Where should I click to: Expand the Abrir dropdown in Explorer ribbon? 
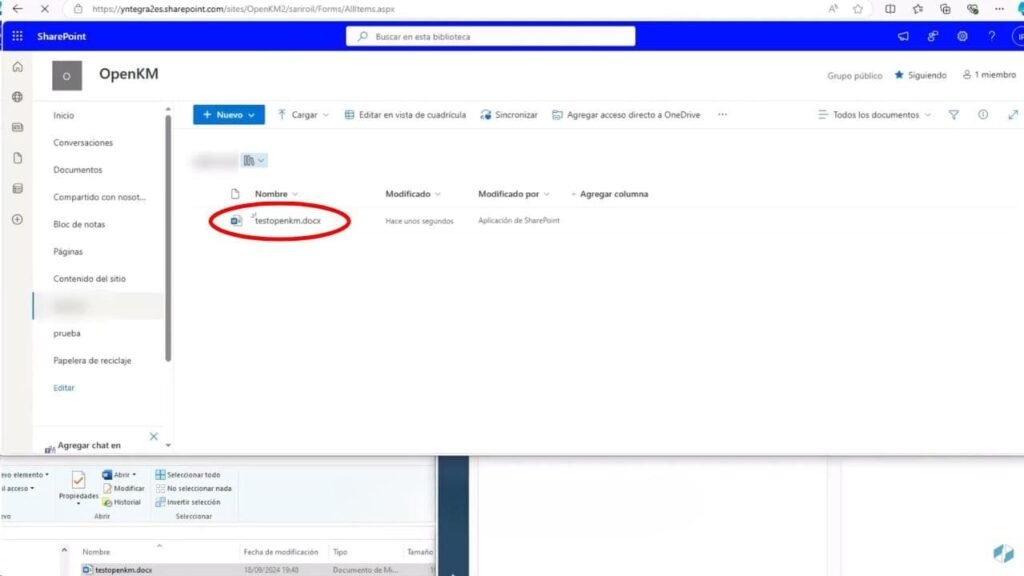tap(134, 475)
